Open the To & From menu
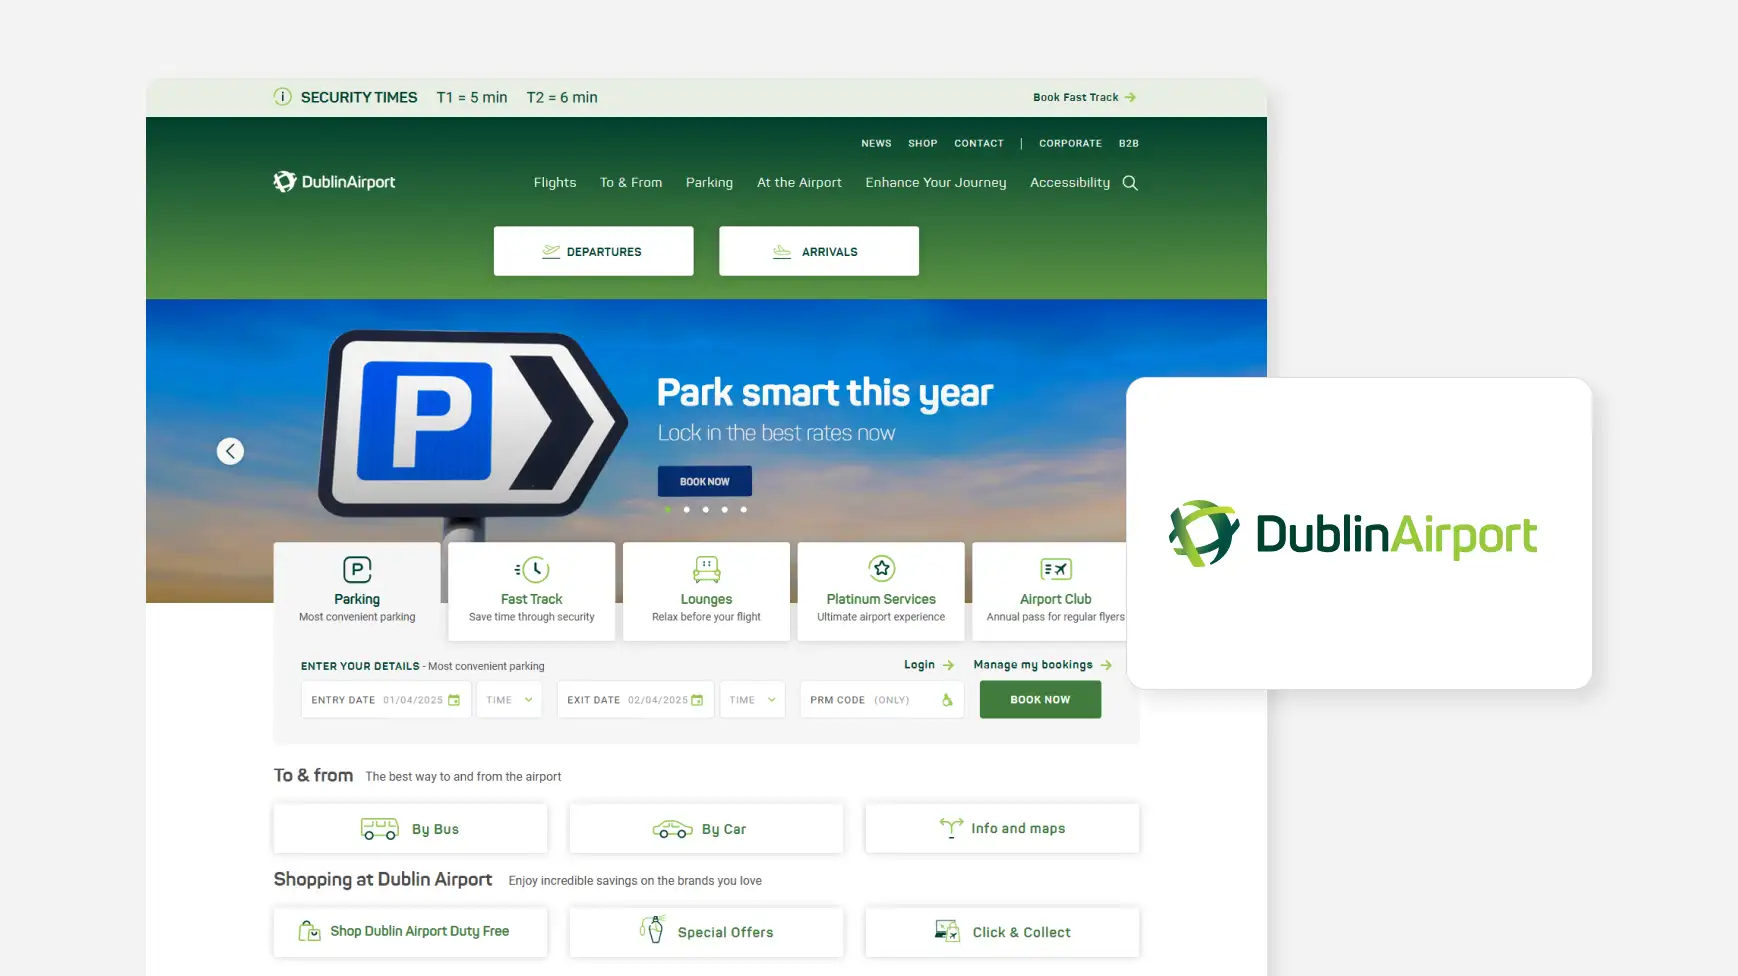Screen dimensions: 1738x976 (x=631, y=183)
